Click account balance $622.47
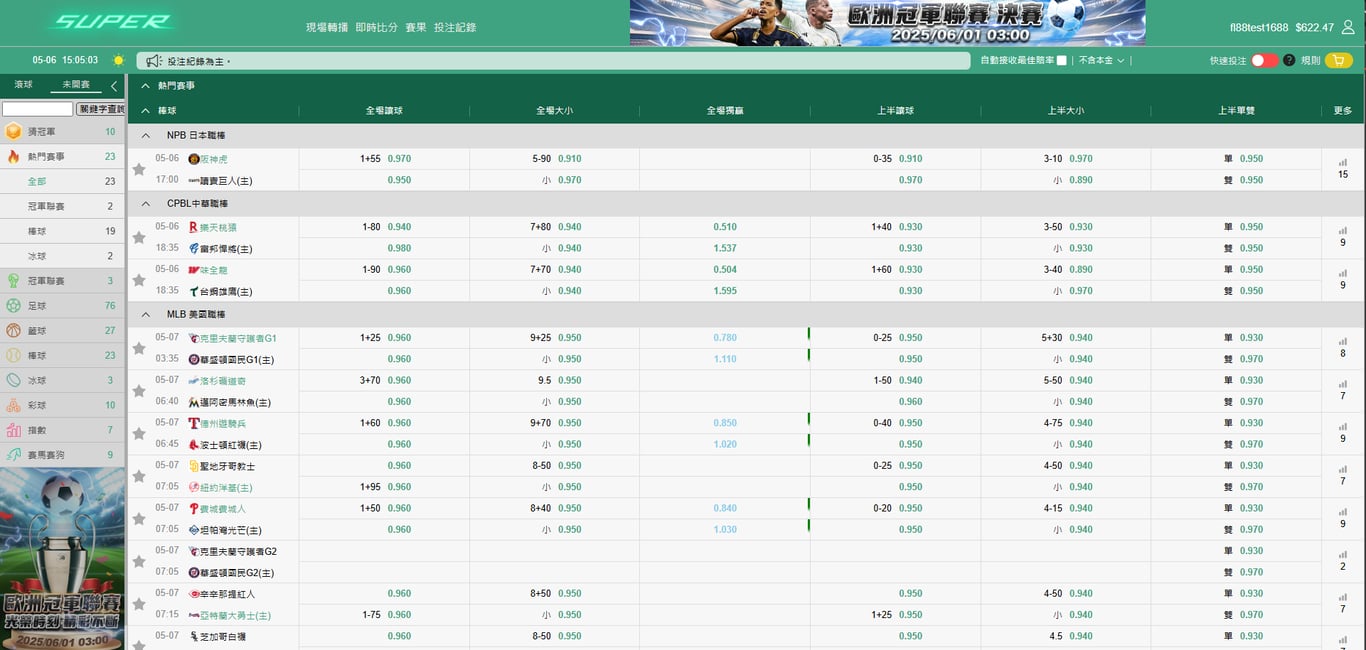The height and width of the screenshot is (650, 1366). pyautogui.click(x=1314, y=28)
